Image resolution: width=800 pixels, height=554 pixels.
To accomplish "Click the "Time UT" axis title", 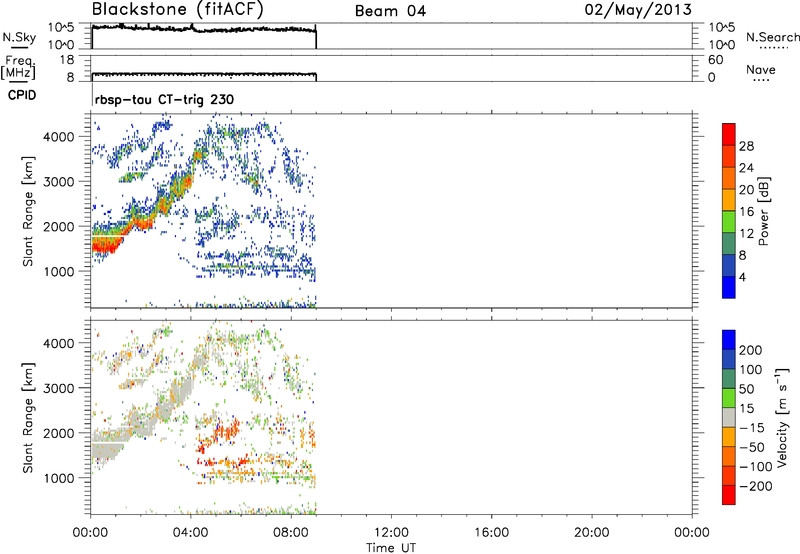I will (x=391, y=548).
